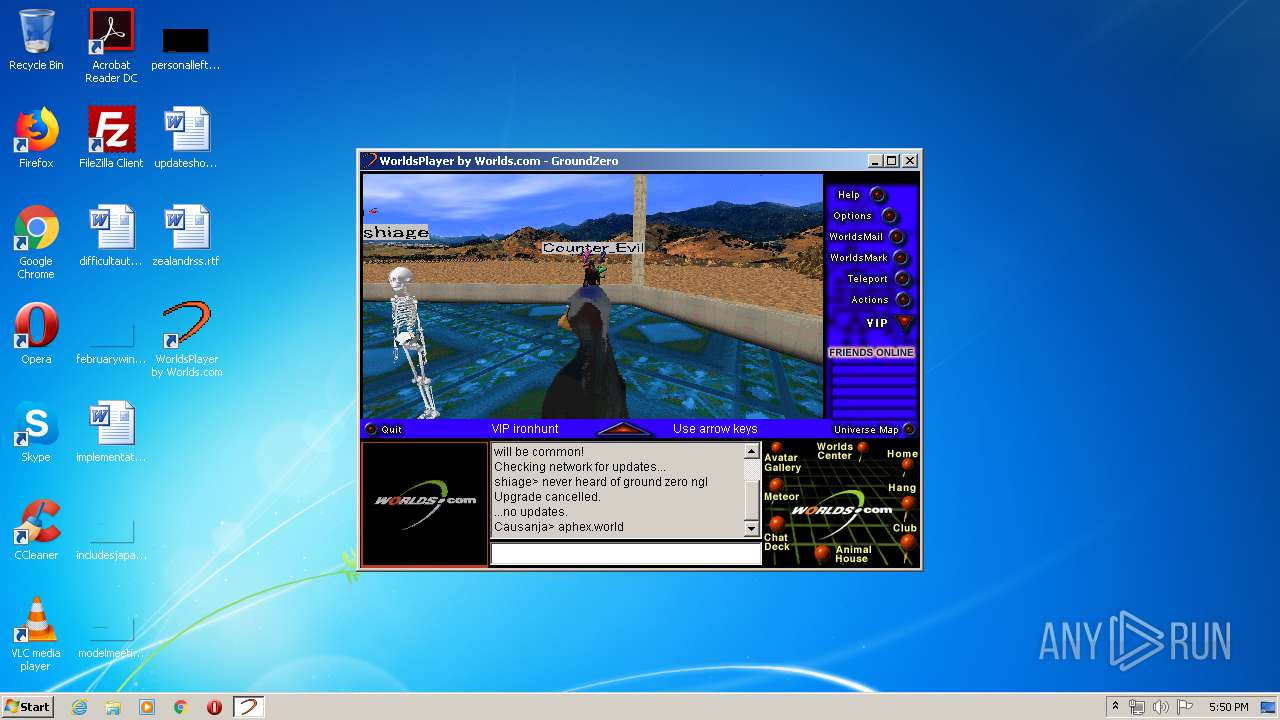Open the network tray icon
Screen dimensions: 1280x720
(x=1137, y=707)
